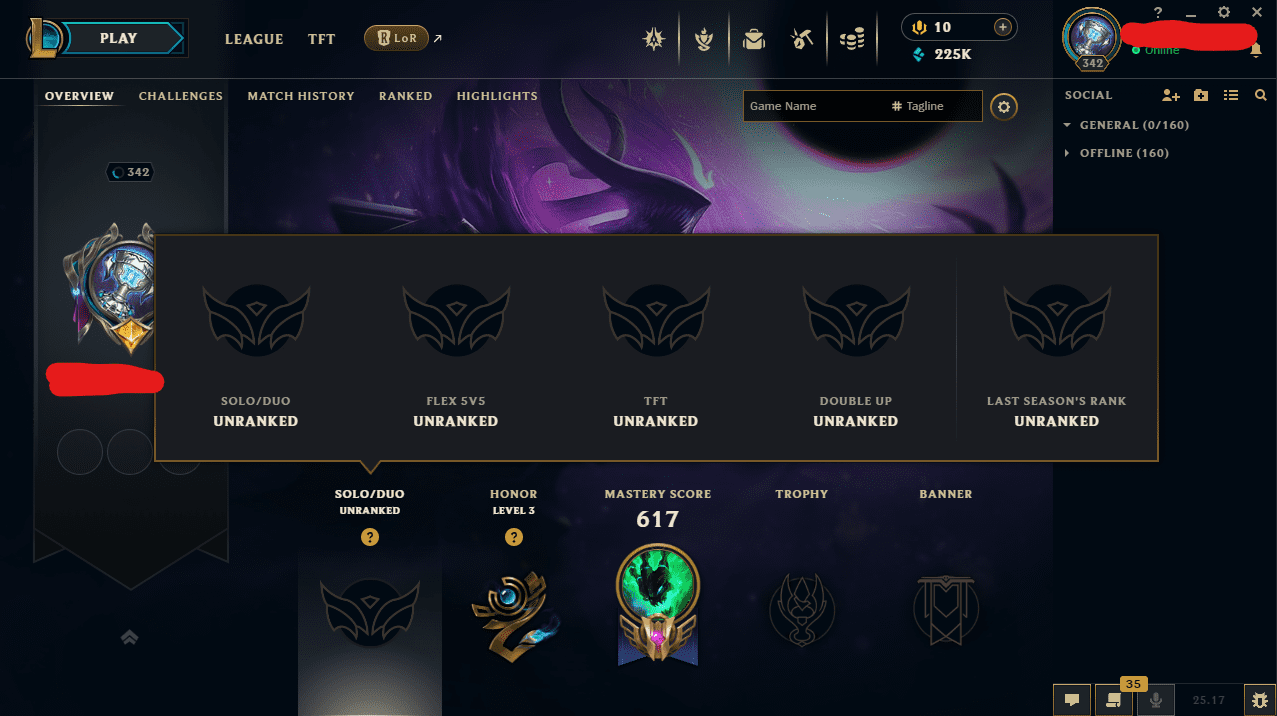Open the Collection backpack icon

[x=754, y=39]
